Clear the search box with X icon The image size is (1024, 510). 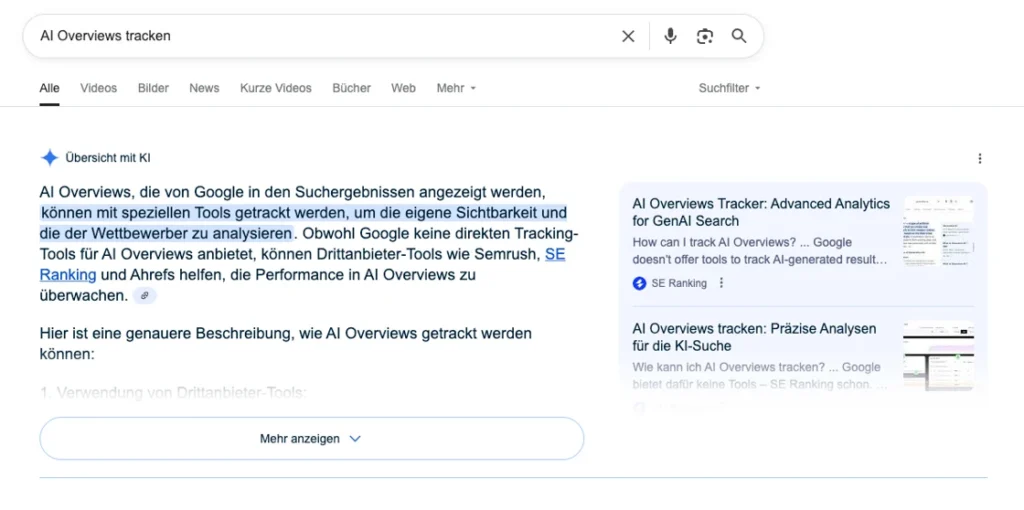point(628,36)
